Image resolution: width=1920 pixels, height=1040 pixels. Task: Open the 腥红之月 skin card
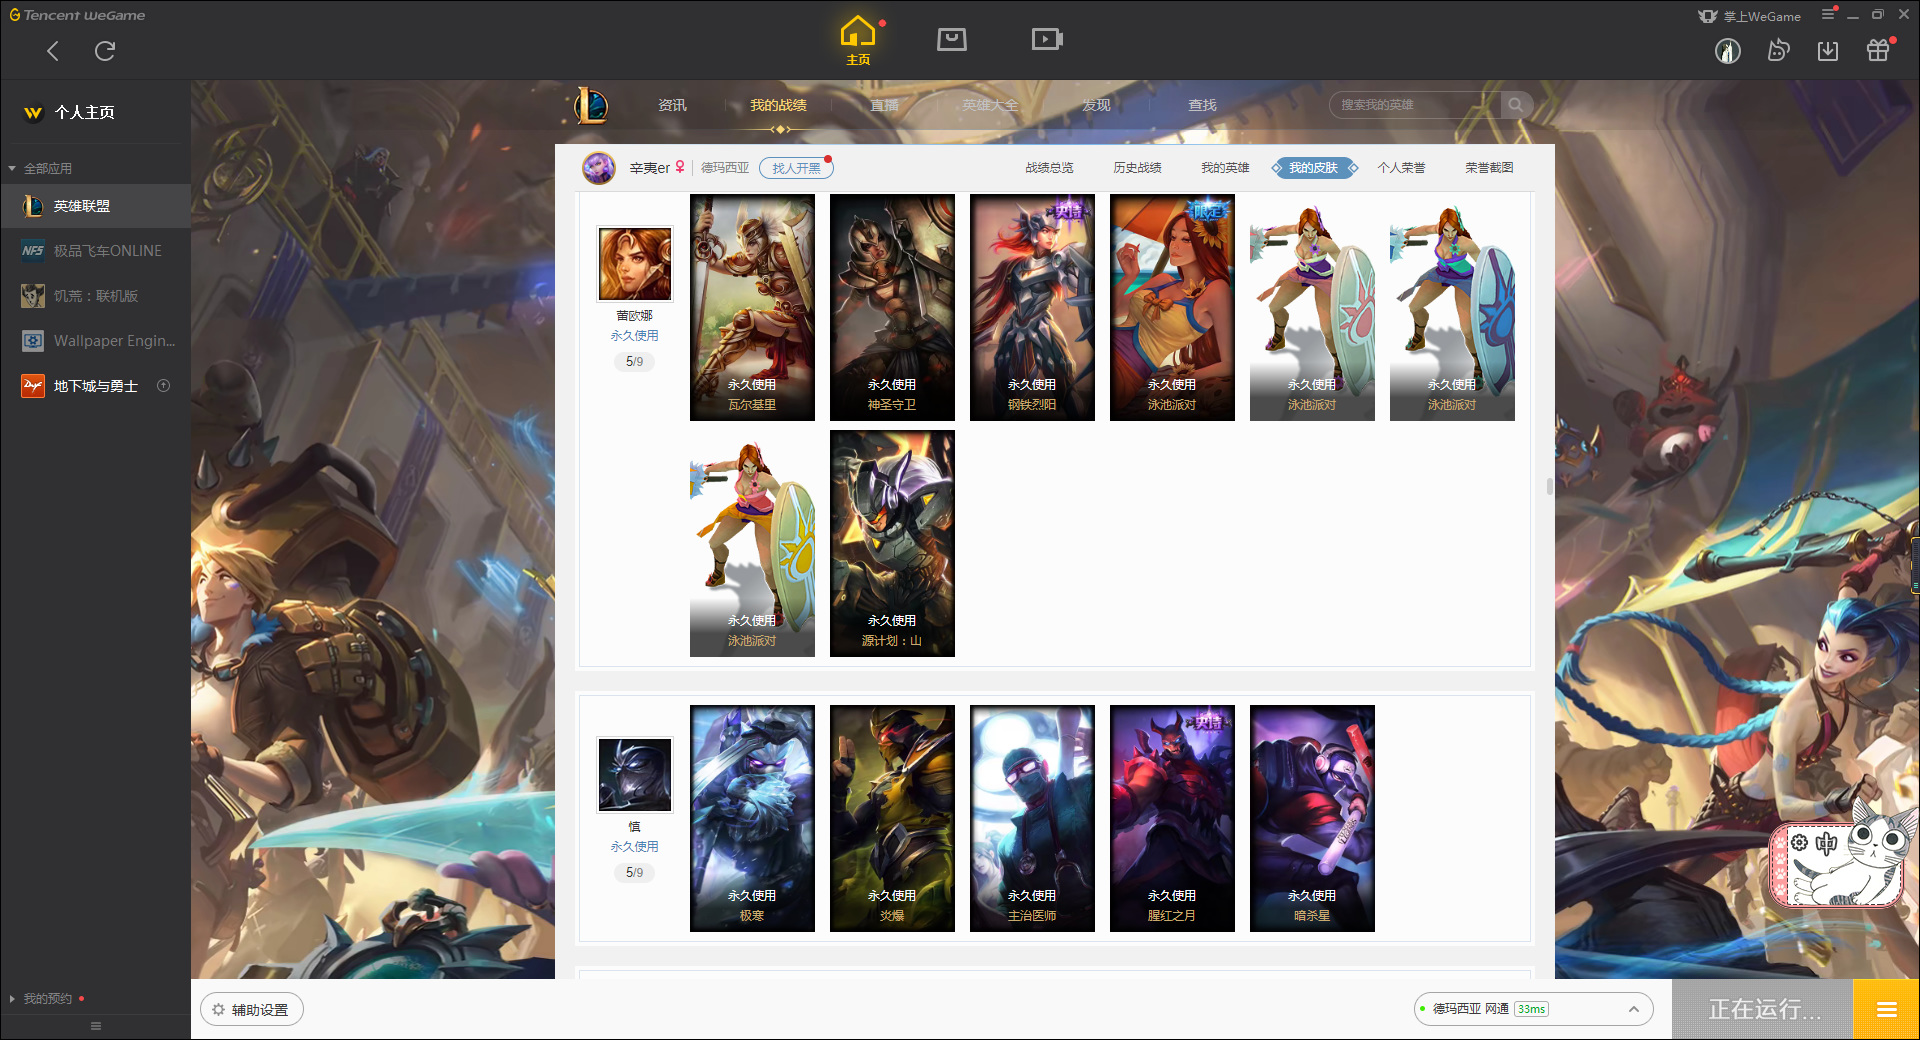pos(1172,819)
